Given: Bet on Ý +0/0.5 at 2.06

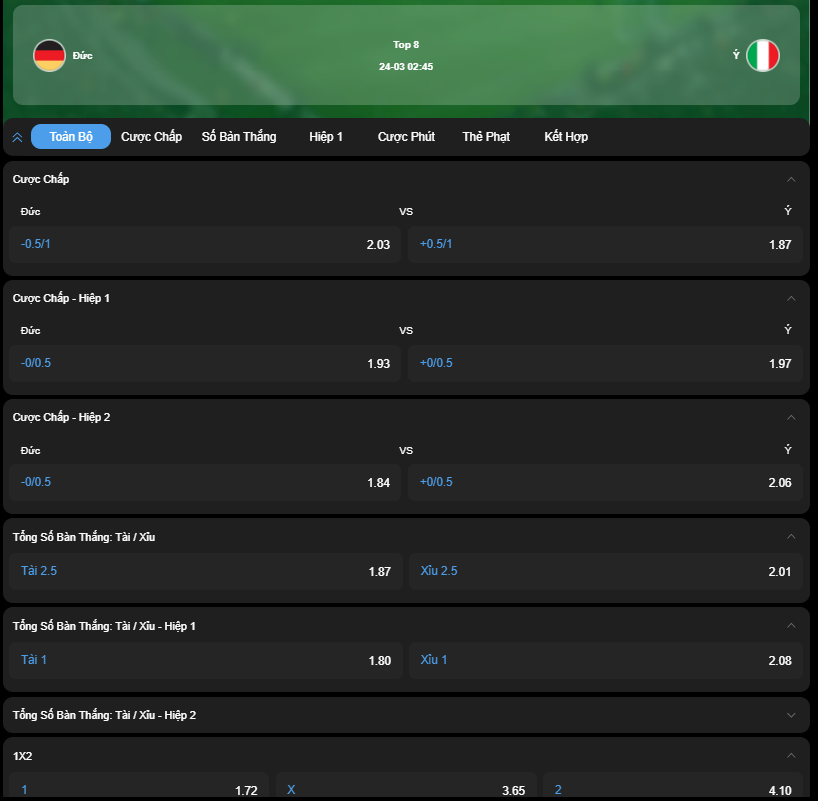Looking at the screenshot, I should tap(605, 482).
